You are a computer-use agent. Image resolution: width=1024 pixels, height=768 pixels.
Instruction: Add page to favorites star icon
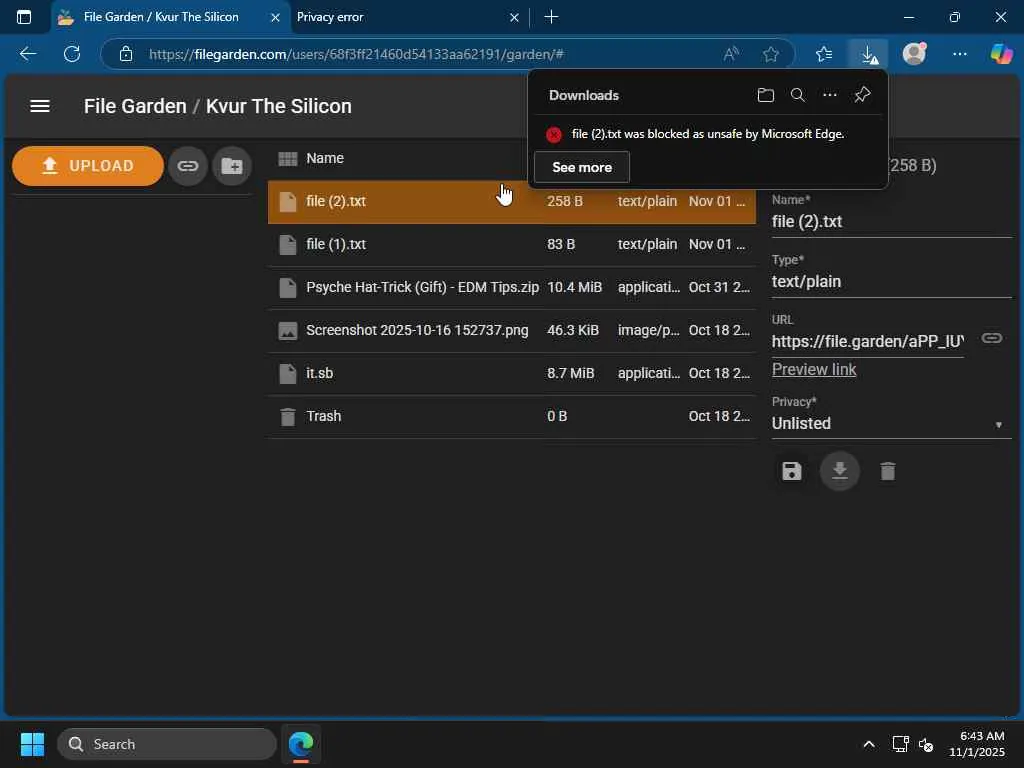(771, 54)
